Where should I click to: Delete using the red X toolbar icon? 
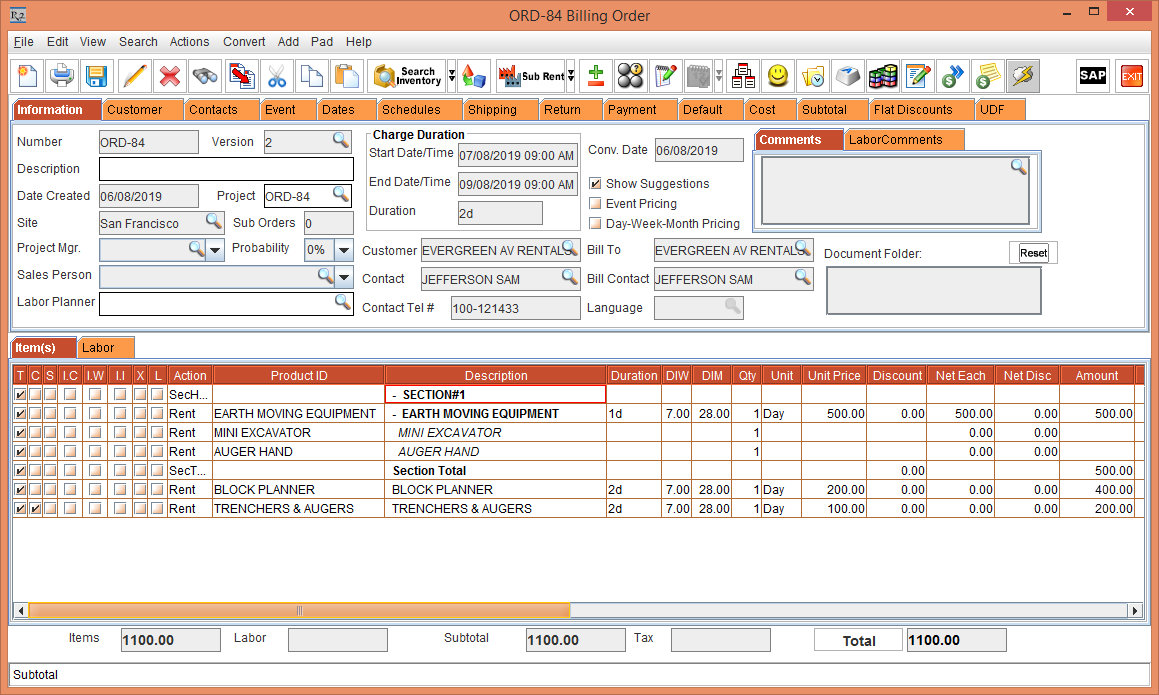pyautogui.click(x=169, y=75)
